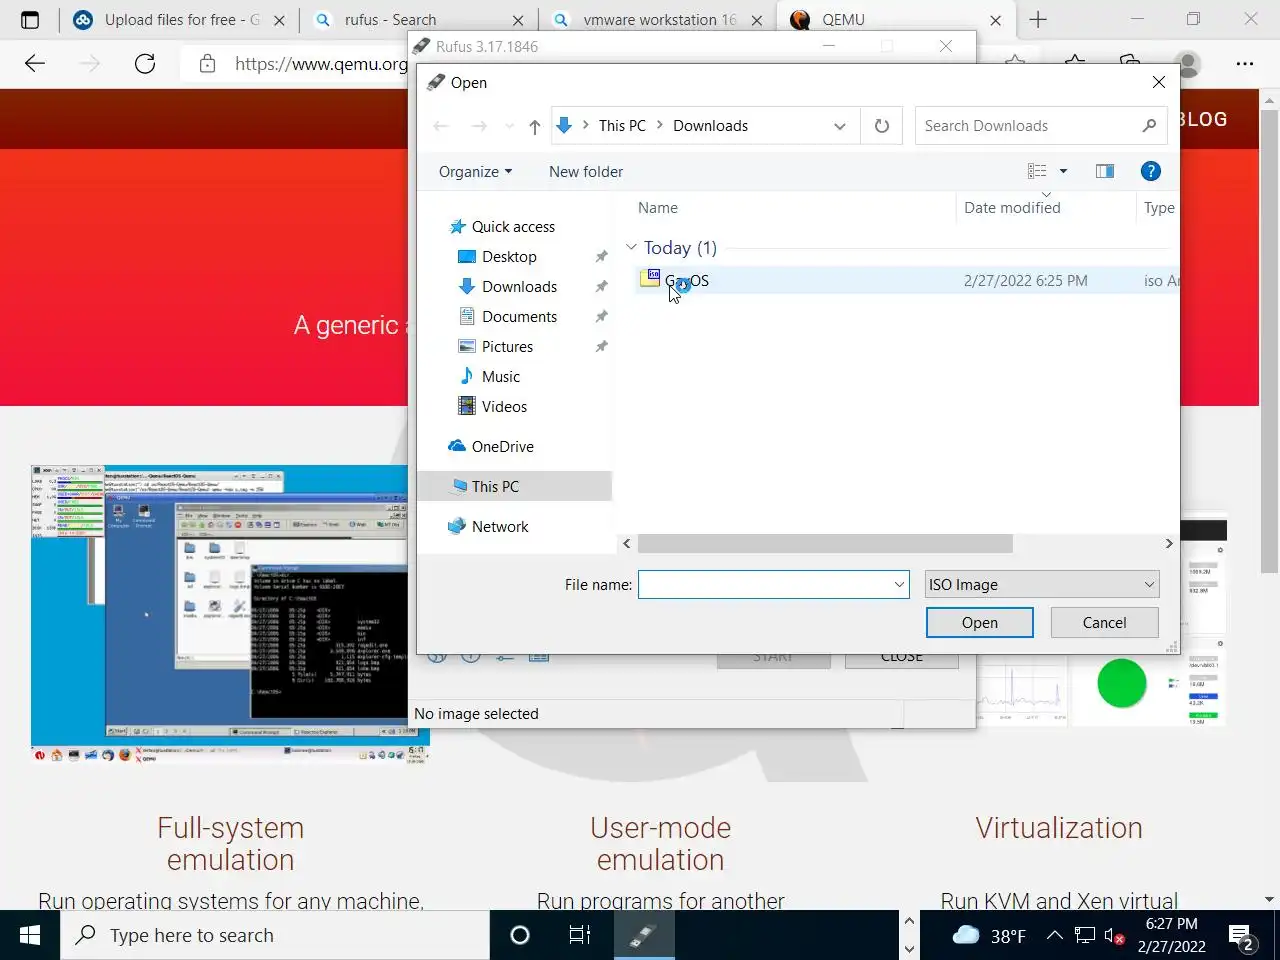Viewport: 1280px width, 960px height.
Task: Open Pictures in the navigation pane
Action: point(507,347)
